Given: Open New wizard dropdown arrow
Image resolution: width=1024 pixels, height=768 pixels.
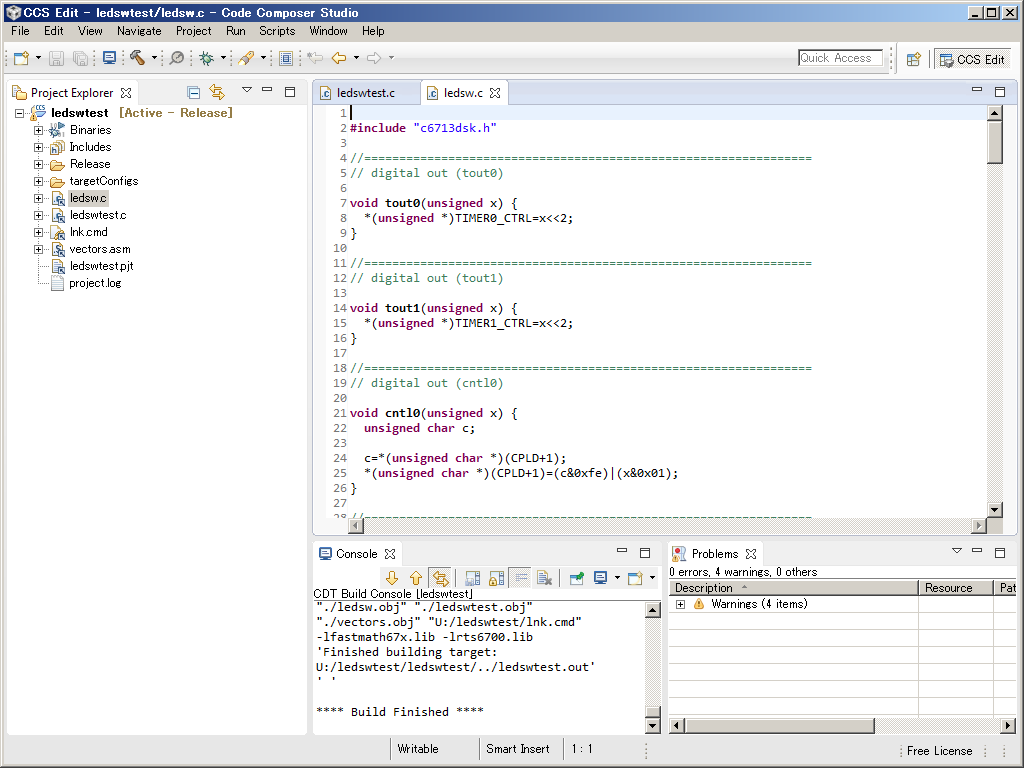Looking at the screenshot, I should tap(38, 58).
